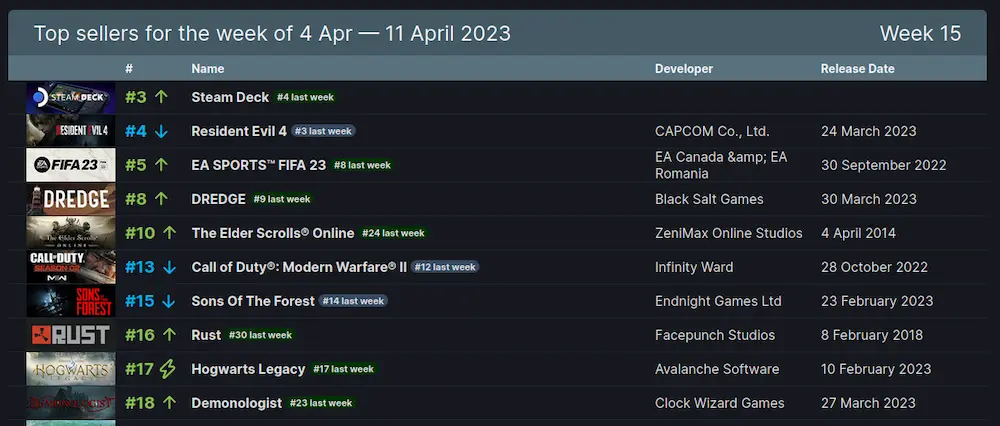The height and width of the screenshot is (426, 1000).
Task: Click the Developer column header
Action: point(684,69)
